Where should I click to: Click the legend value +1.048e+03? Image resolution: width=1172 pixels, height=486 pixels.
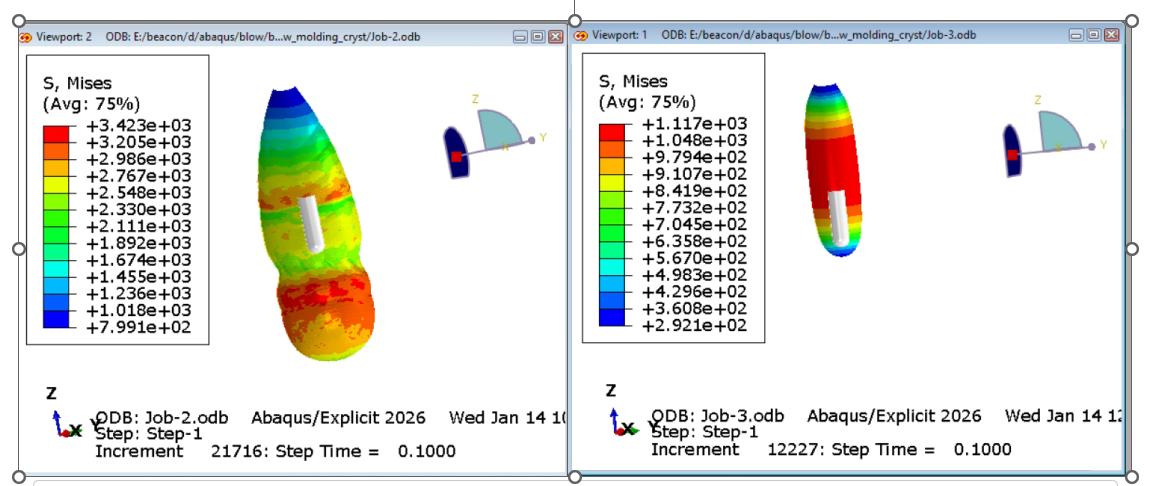[695, 141]
